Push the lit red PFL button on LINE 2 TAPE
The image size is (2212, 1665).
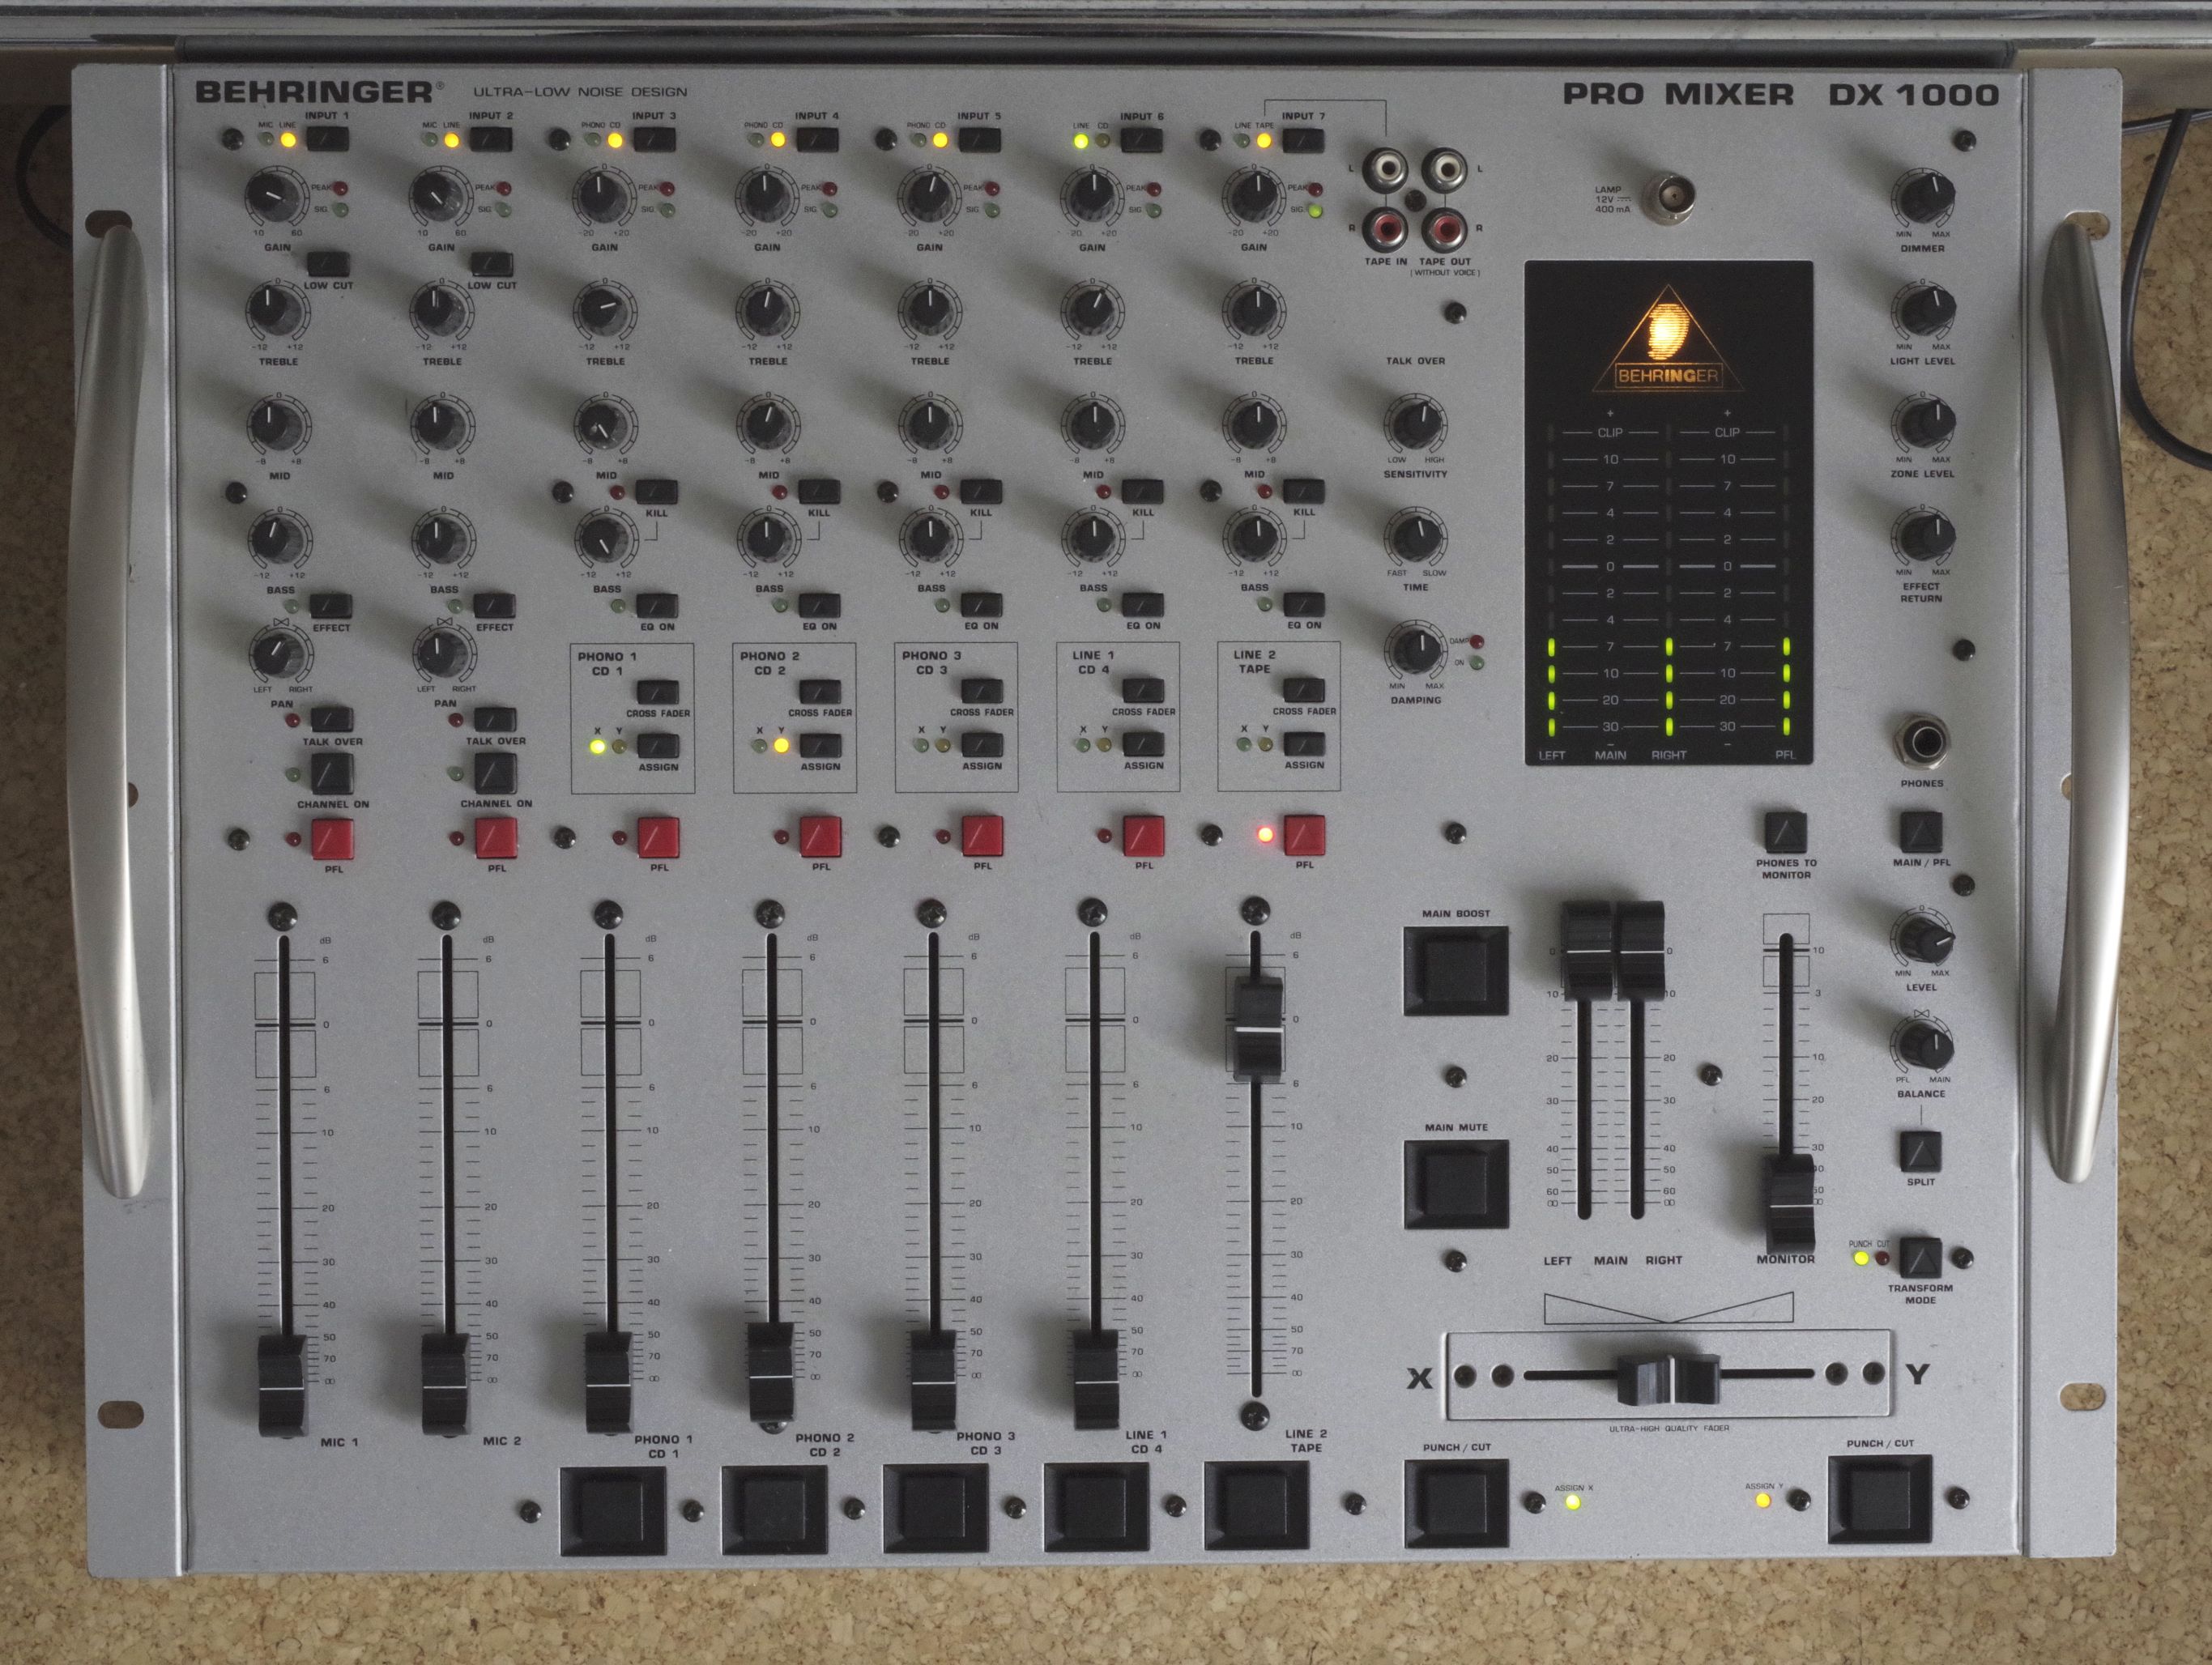click(1304, 835)
